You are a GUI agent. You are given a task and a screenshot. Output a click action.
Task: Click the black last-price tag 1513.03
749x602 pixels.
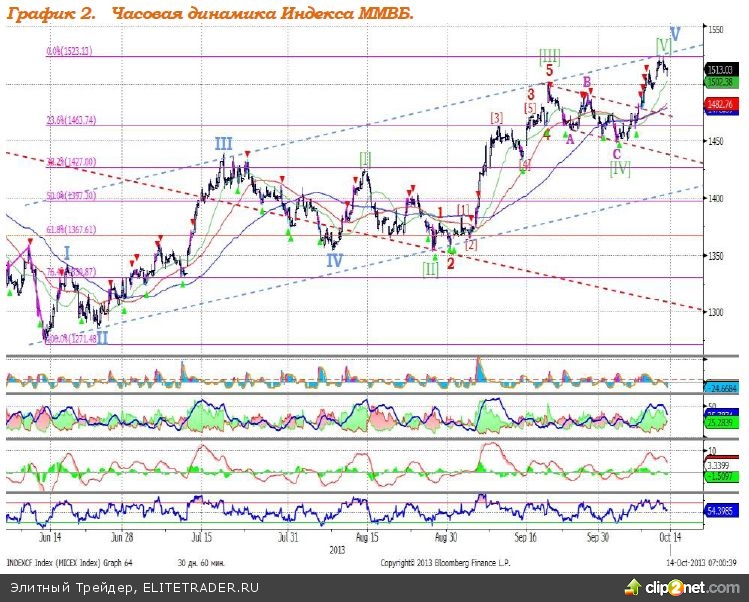pos(721,70)
